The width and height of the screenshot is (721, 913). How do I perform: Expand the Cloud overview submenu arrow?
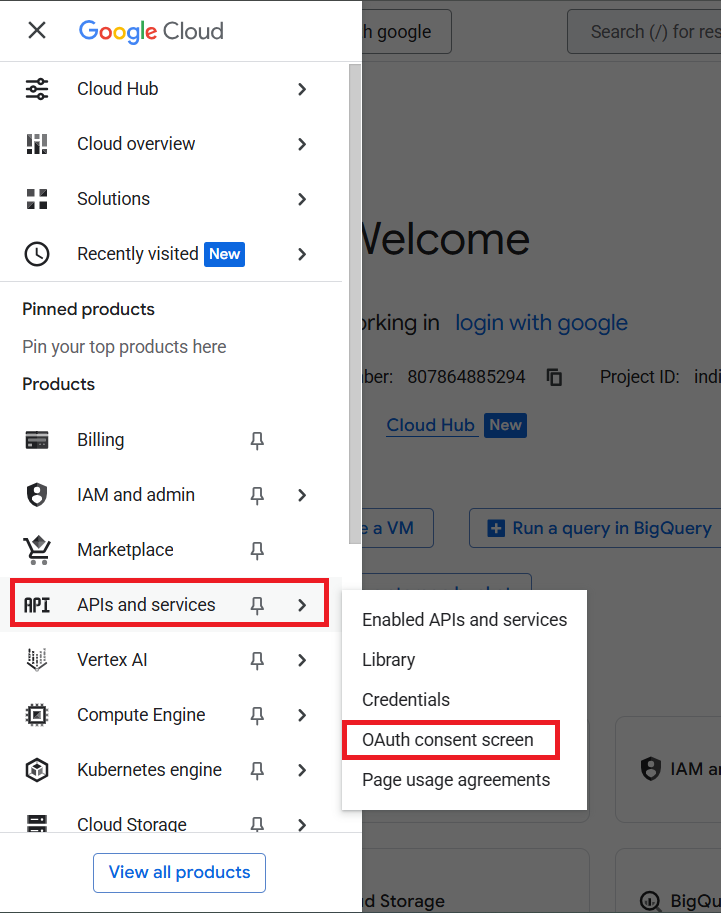tap(302, 144)
